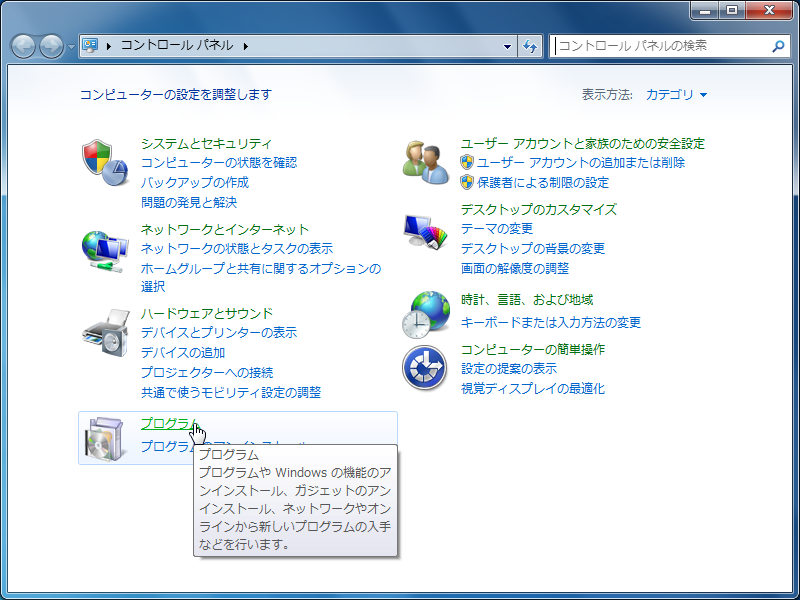Screen dimensions: 800x600
Task: Open デバイスとプリンターの表示
Action: (219, 333)
